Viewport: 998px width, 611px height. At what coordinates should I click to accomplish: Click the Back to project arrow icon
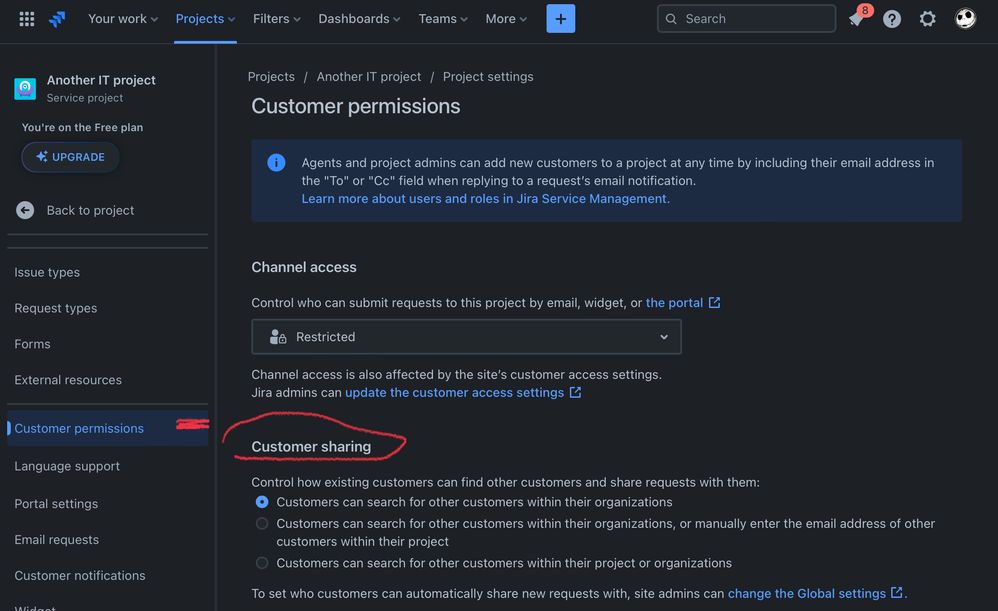[x=25, y=210]
